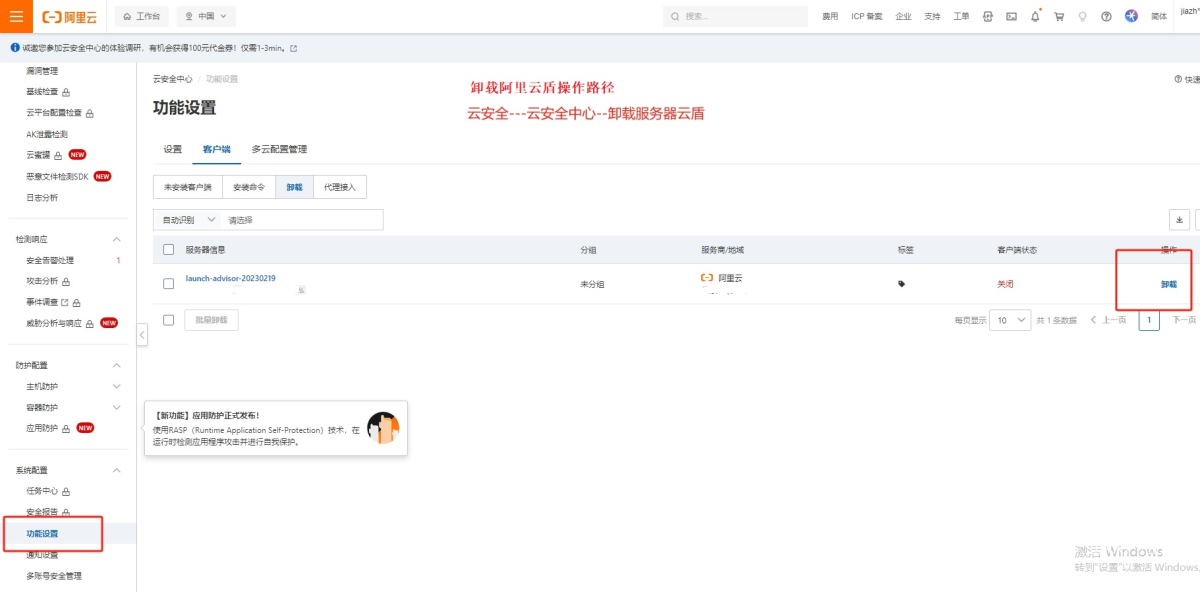Open the help question mark icon
The height and width of the screenshot is (592, 1200).
(1106, 16)
